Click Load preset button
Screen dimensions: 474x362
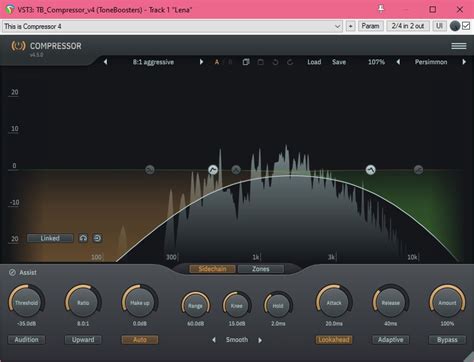pos(314,62)
